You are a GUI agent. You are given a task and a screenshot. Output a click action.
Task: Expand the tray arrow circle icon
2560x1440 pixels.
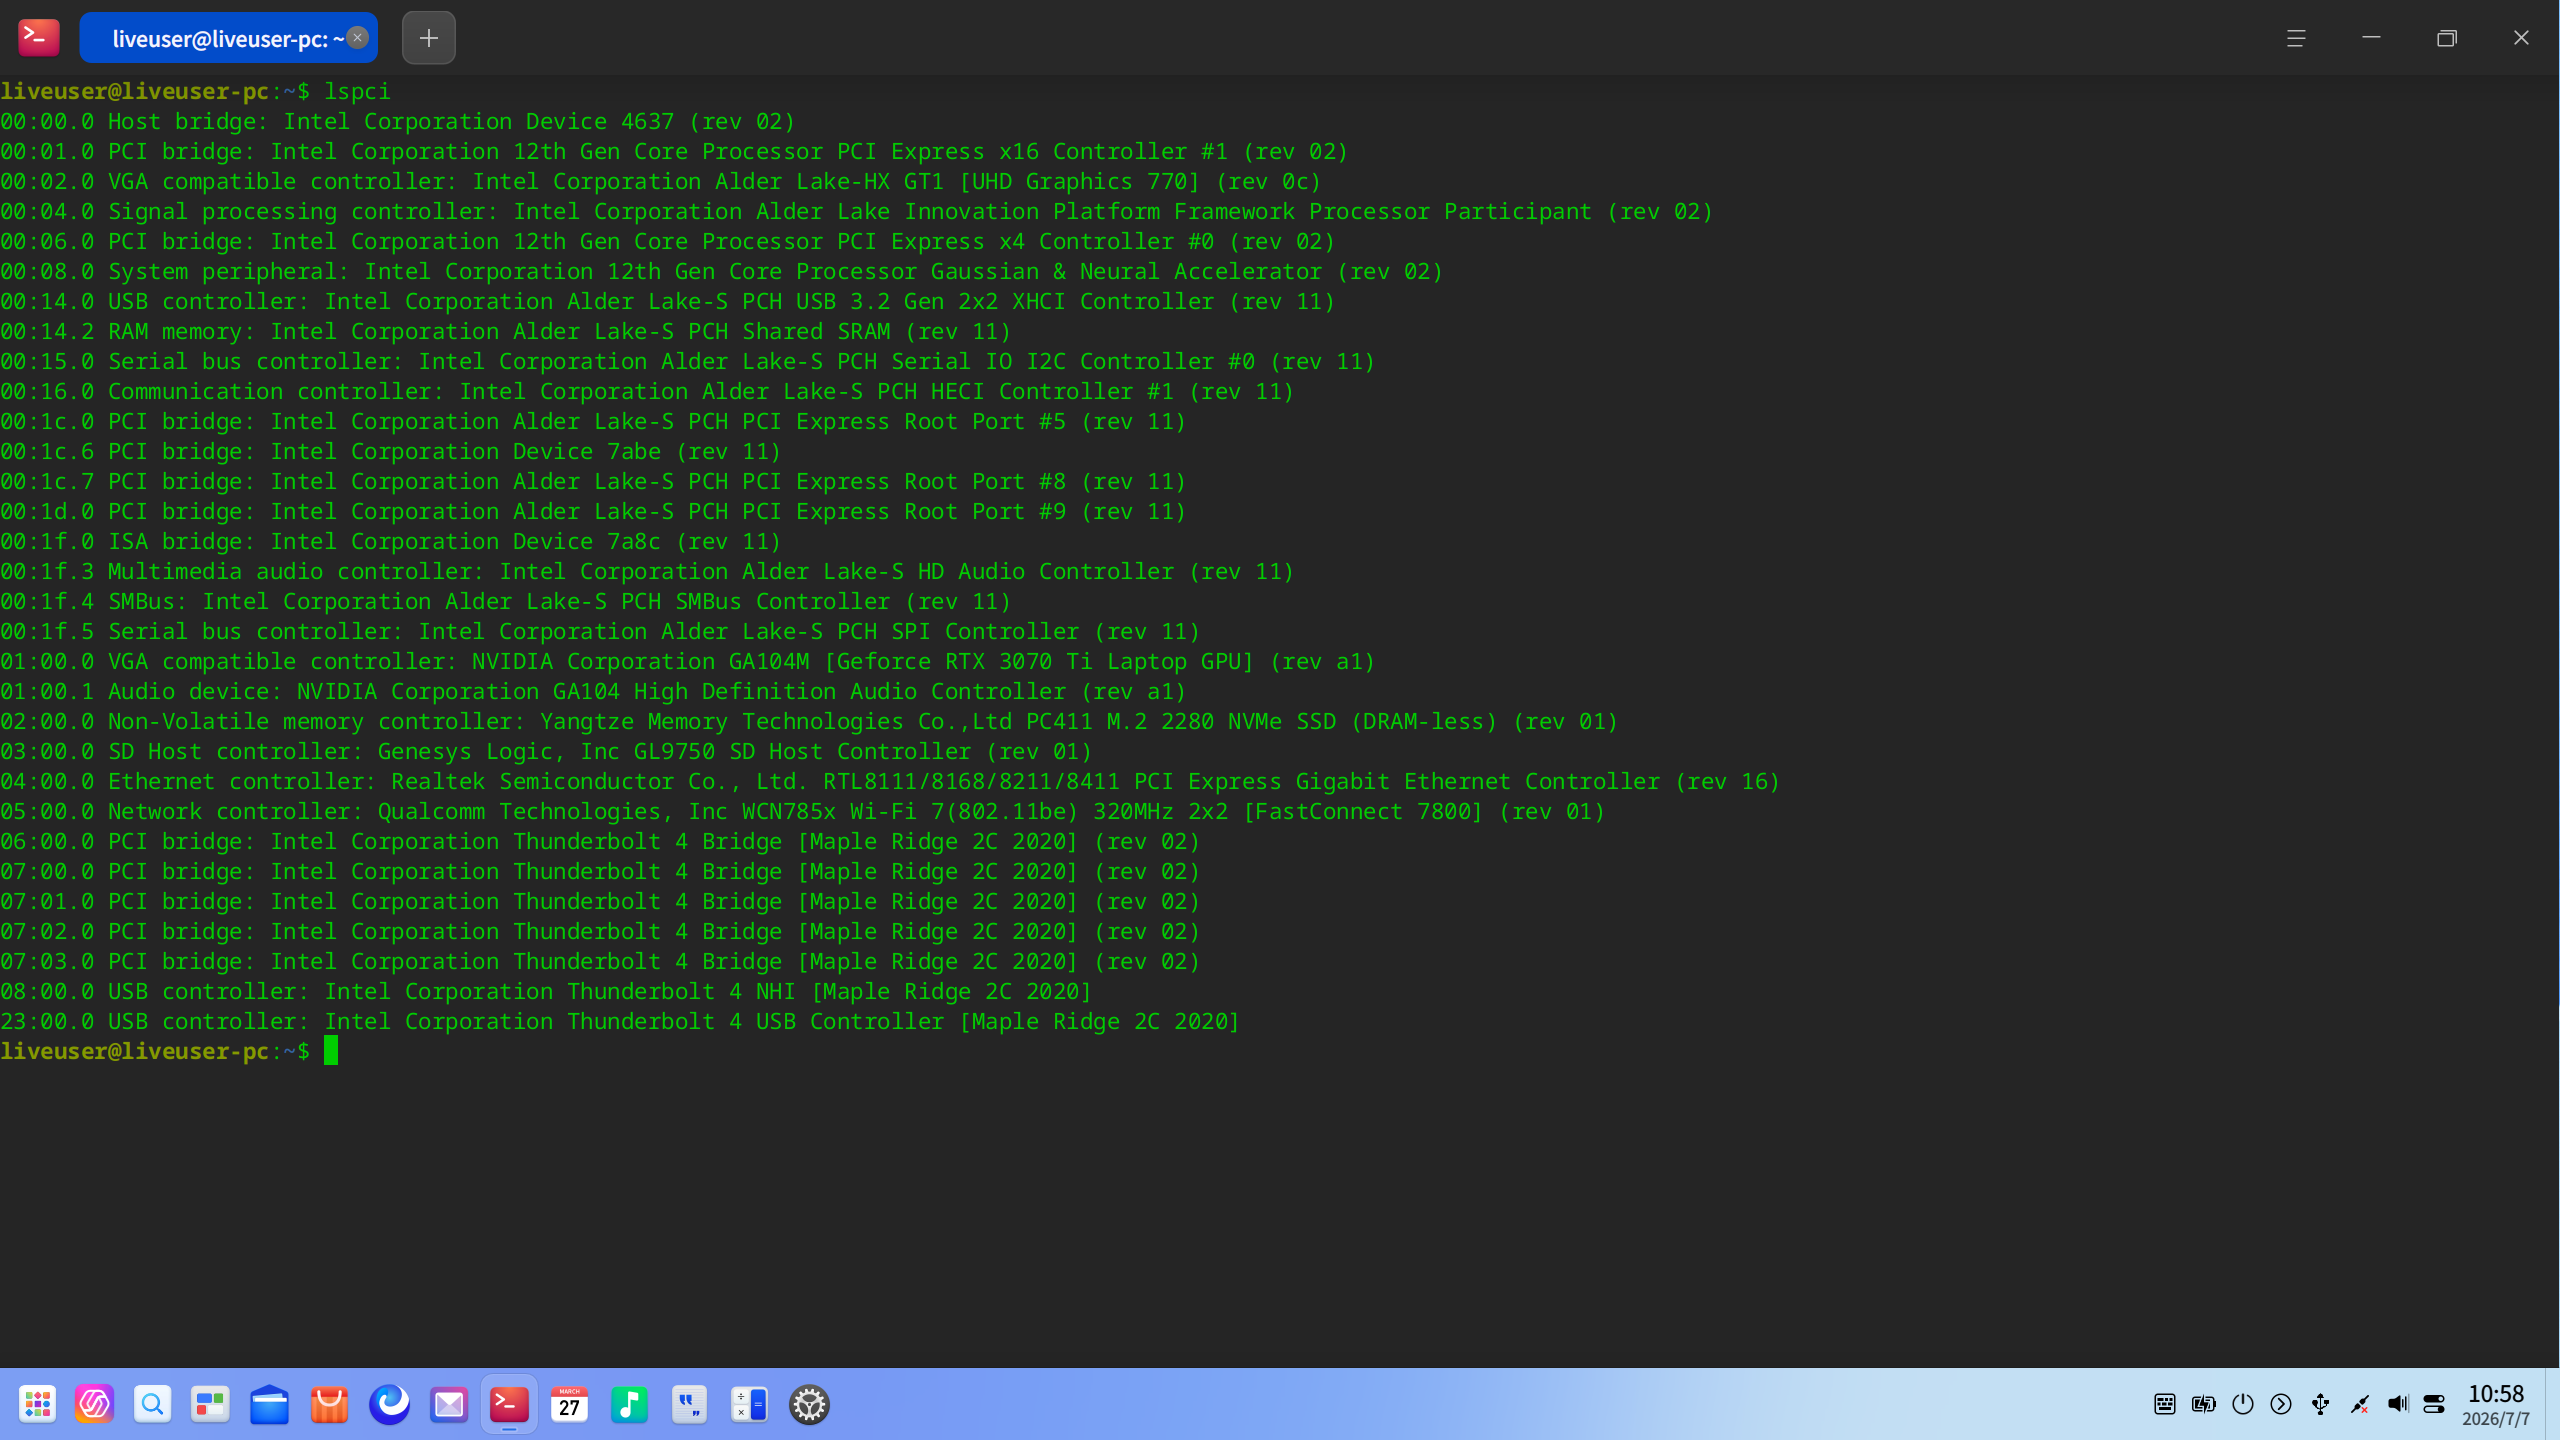click(2281, 1405)
